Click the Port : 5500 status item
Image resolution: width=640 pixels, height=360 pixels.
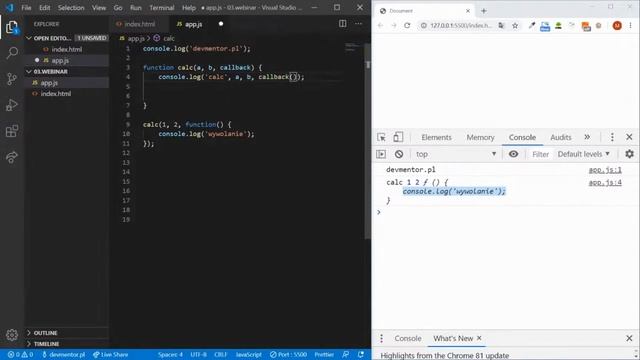288,354
